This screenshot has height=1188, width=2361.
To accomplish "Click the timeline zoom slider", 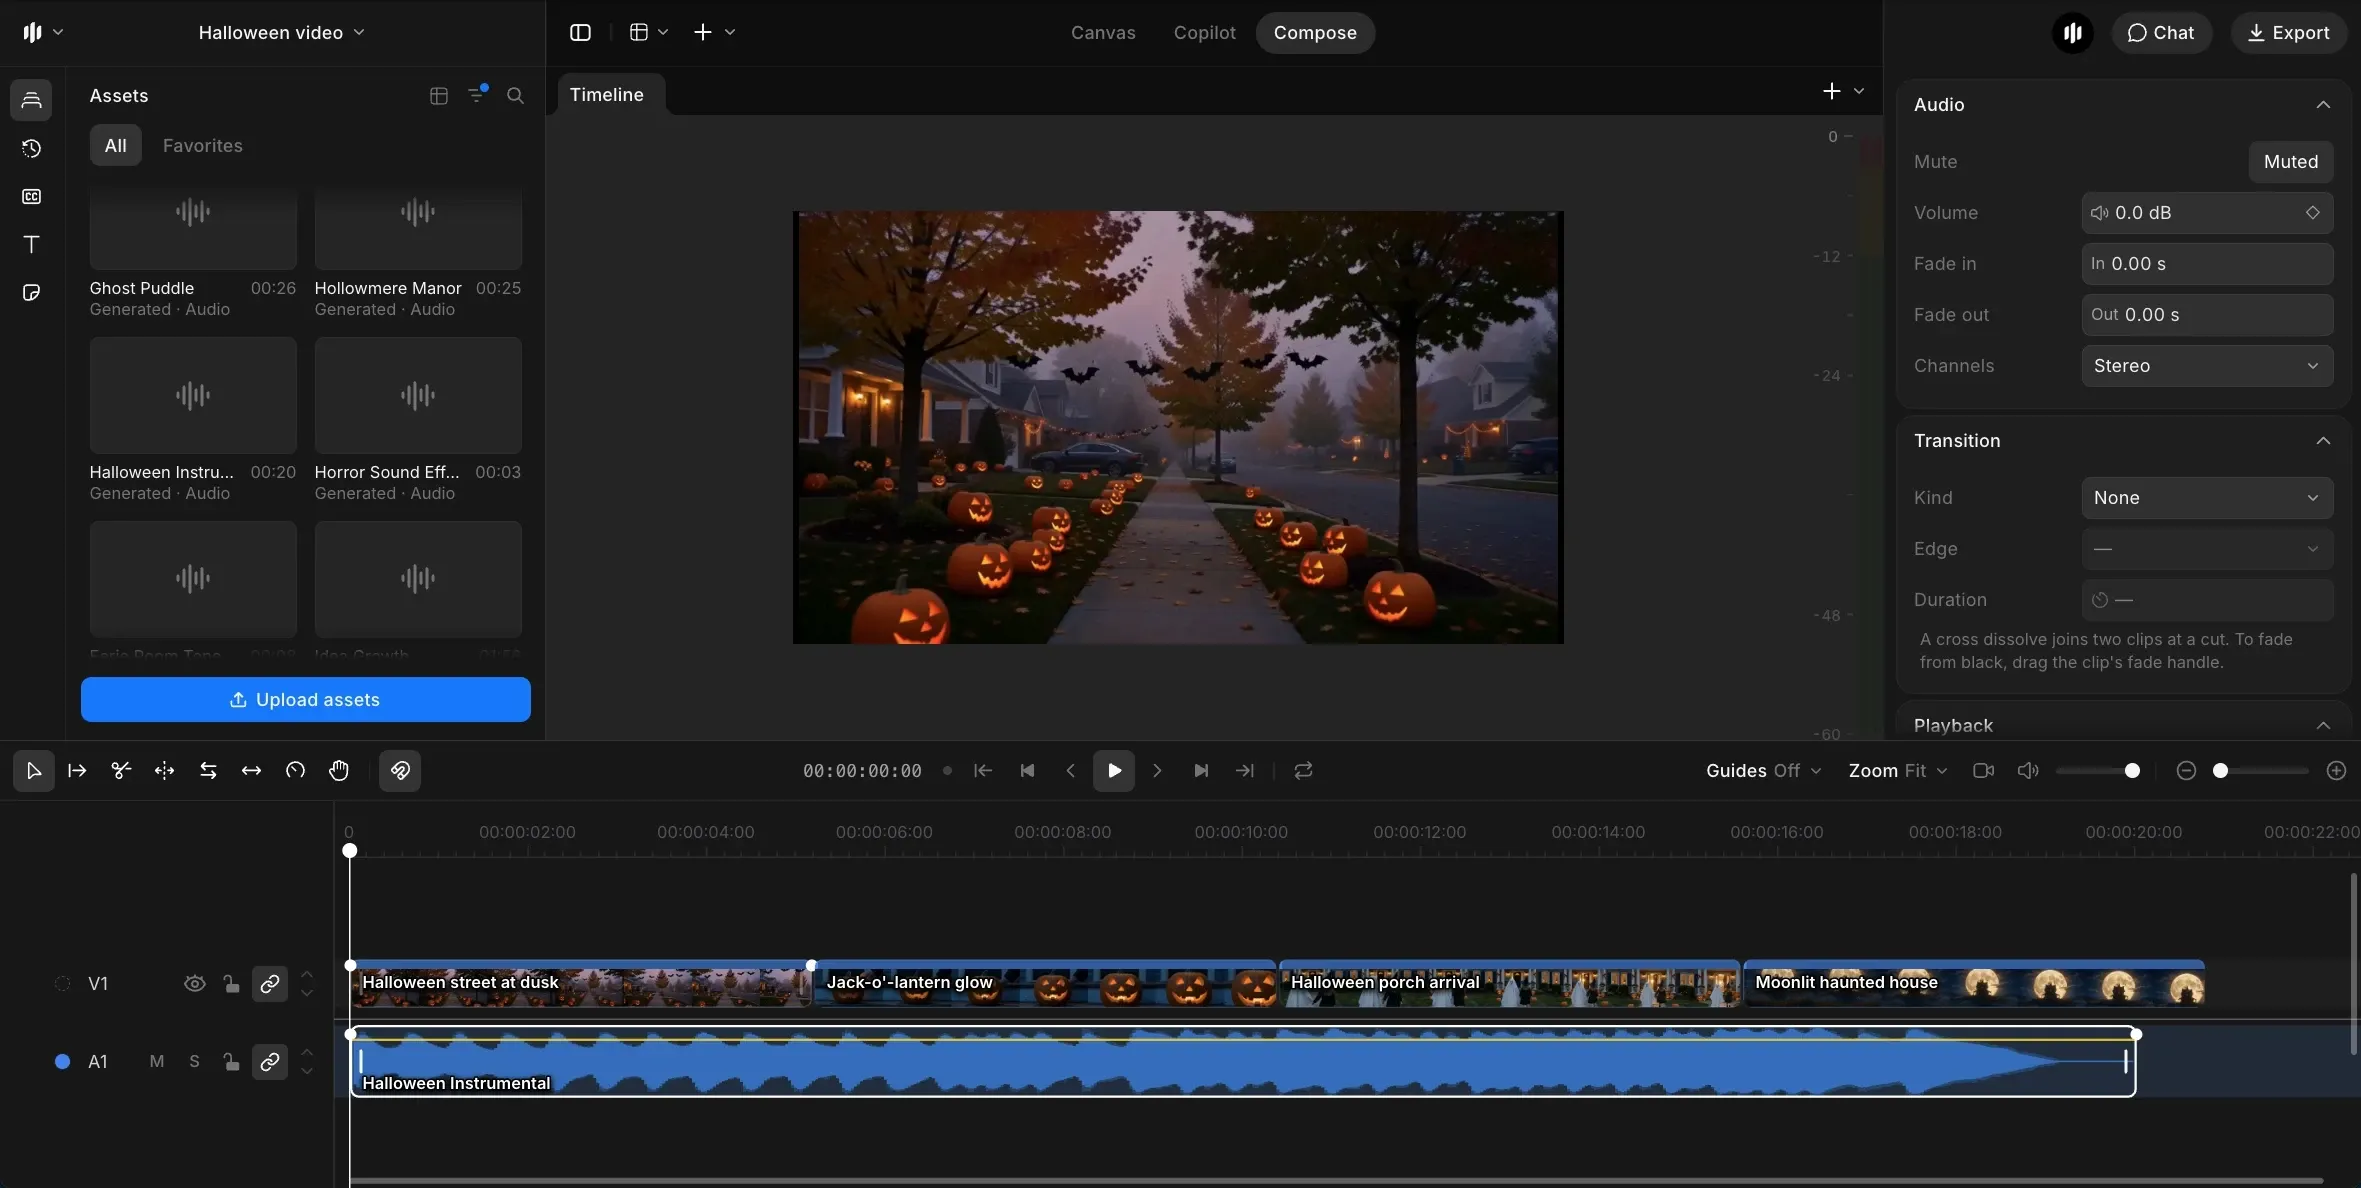I will pos(2260,770).
